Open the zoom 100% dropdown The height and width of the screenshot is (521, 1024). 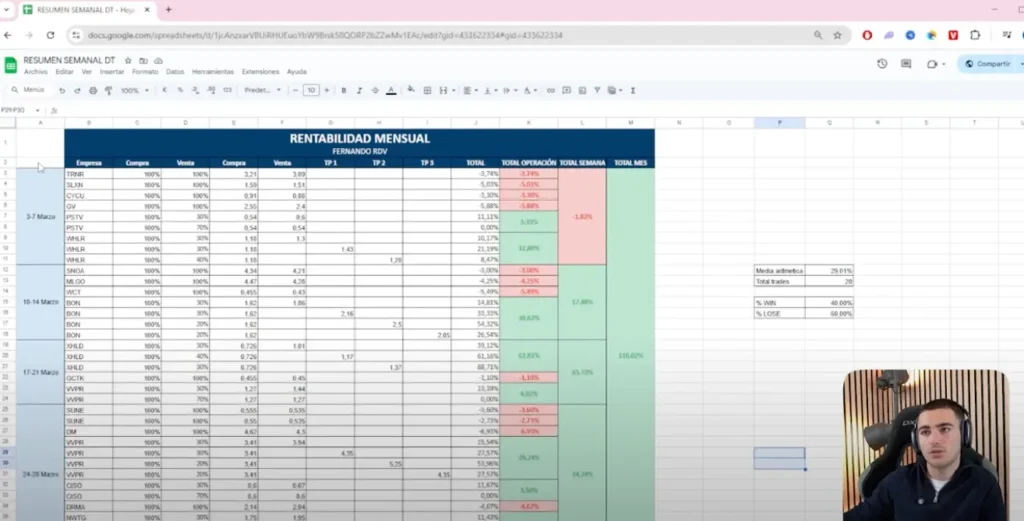135,91
